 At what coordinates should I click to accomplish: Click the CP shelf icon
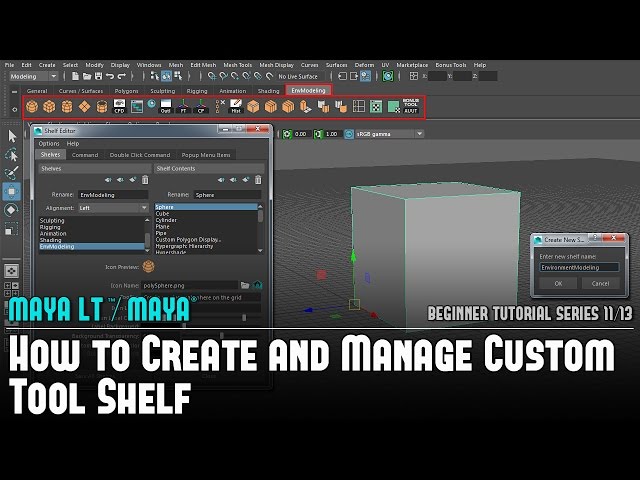click(x=201, y=107)
